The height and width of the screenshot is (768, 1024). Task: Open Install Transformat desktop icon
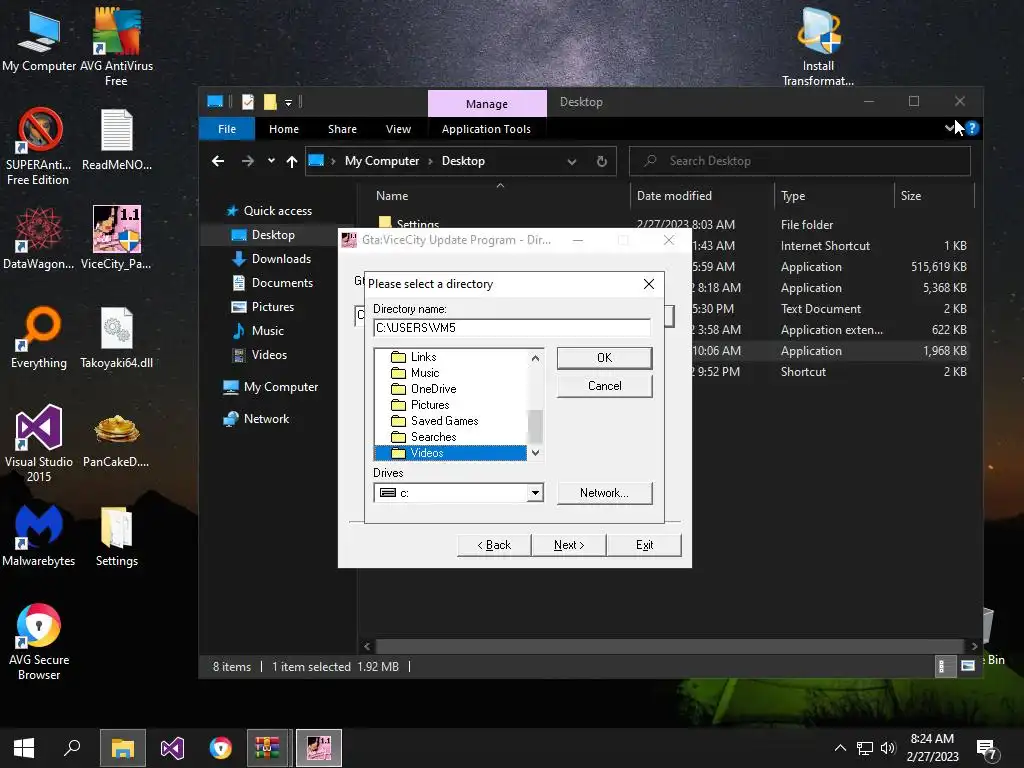pyautogui.click(x=818, y=46)
